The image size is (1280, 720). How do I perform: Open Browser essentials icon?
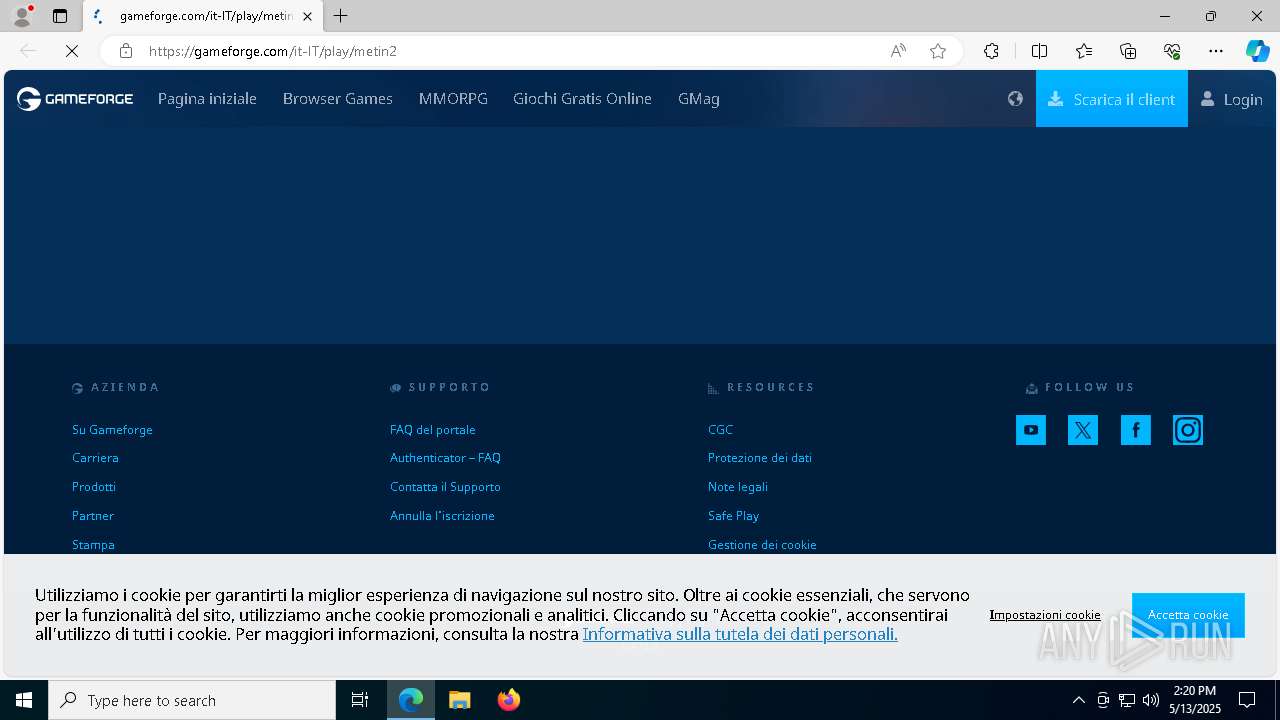[1172, 51]
